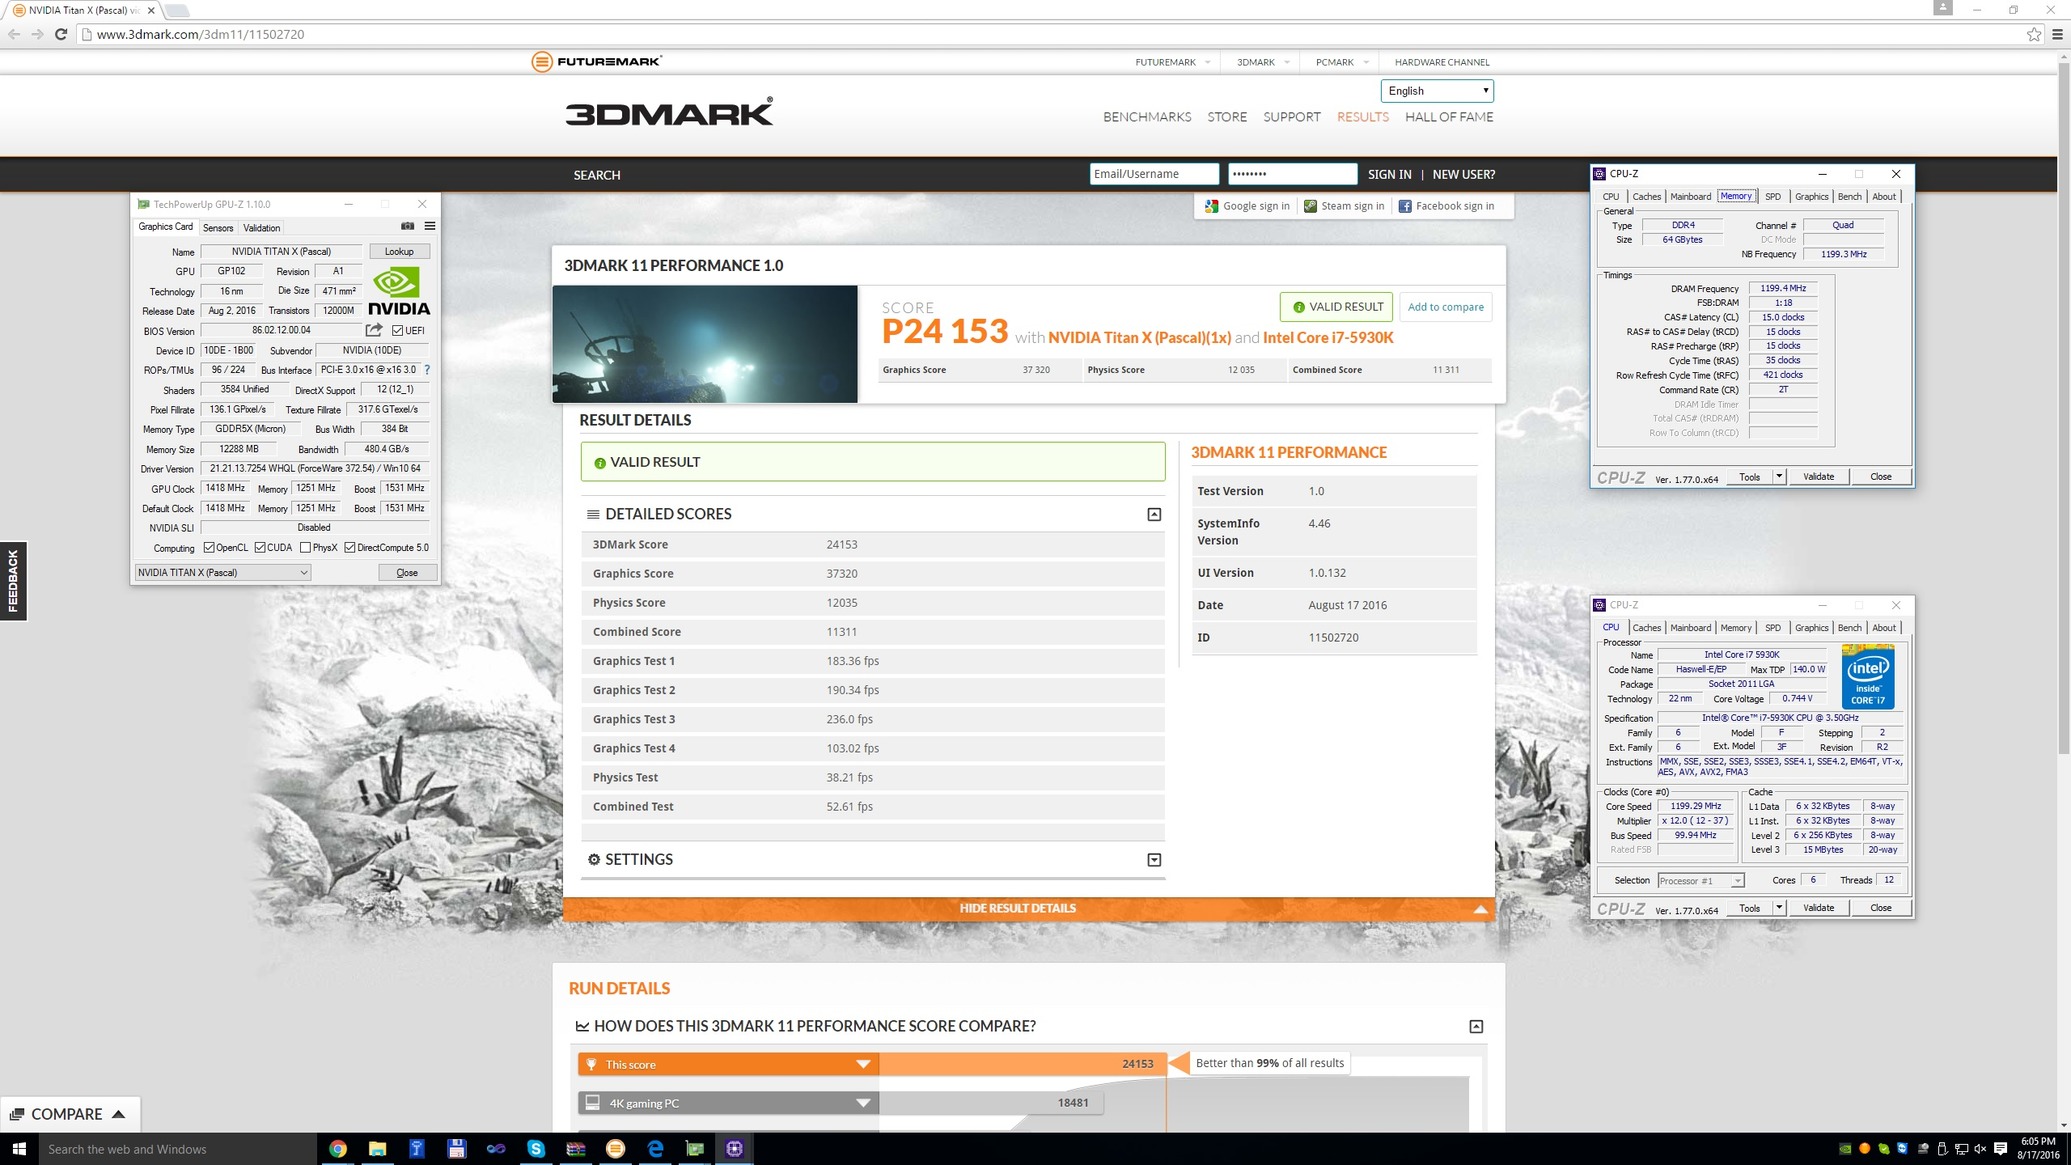Switch to the Sensors tab in GPU-Z

pyautogui.click(x=217, y=228)
